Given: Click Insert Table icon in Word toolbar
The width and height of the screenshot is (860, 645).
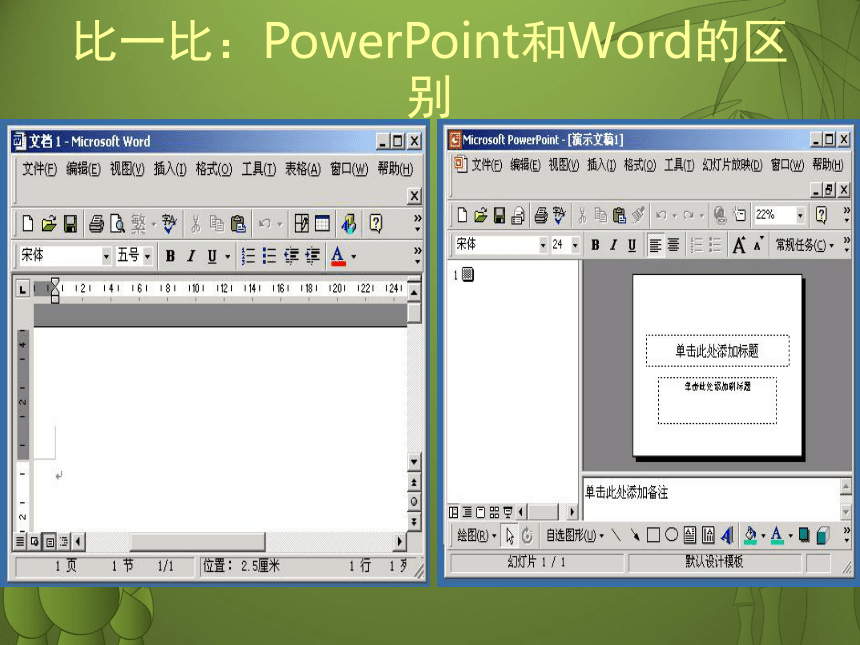Looking at the screenshot, I should coord(322,224).
